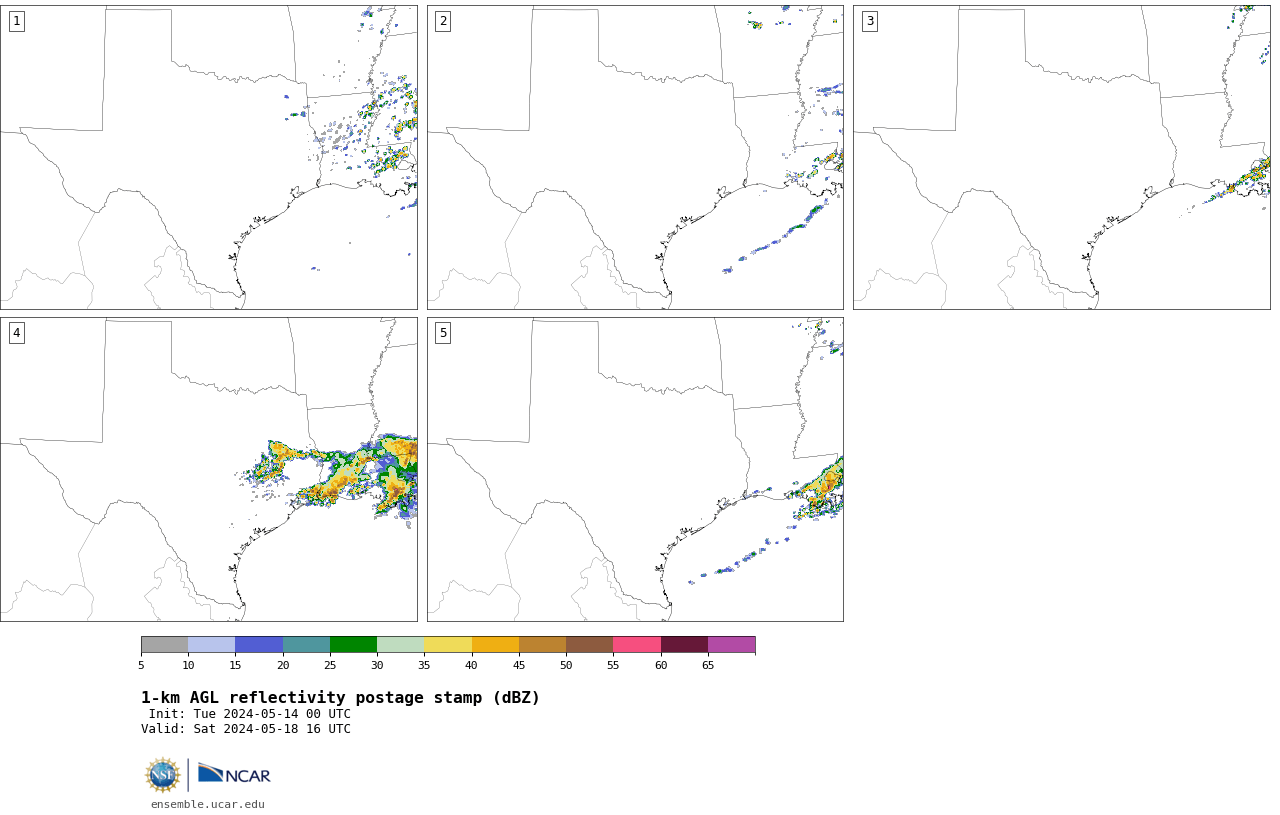1280x815 pixels.
Task: Click the panel number 5 label
Action: (443, 333)
